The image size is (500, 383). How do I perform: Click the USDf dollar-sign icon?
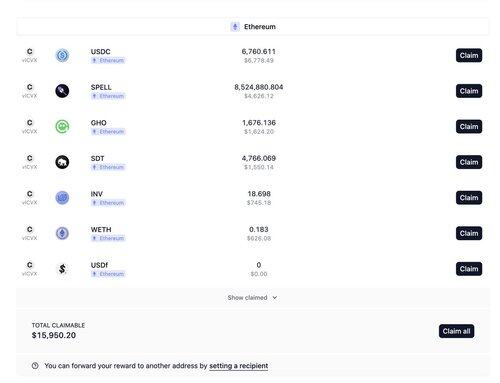point(62,269)
